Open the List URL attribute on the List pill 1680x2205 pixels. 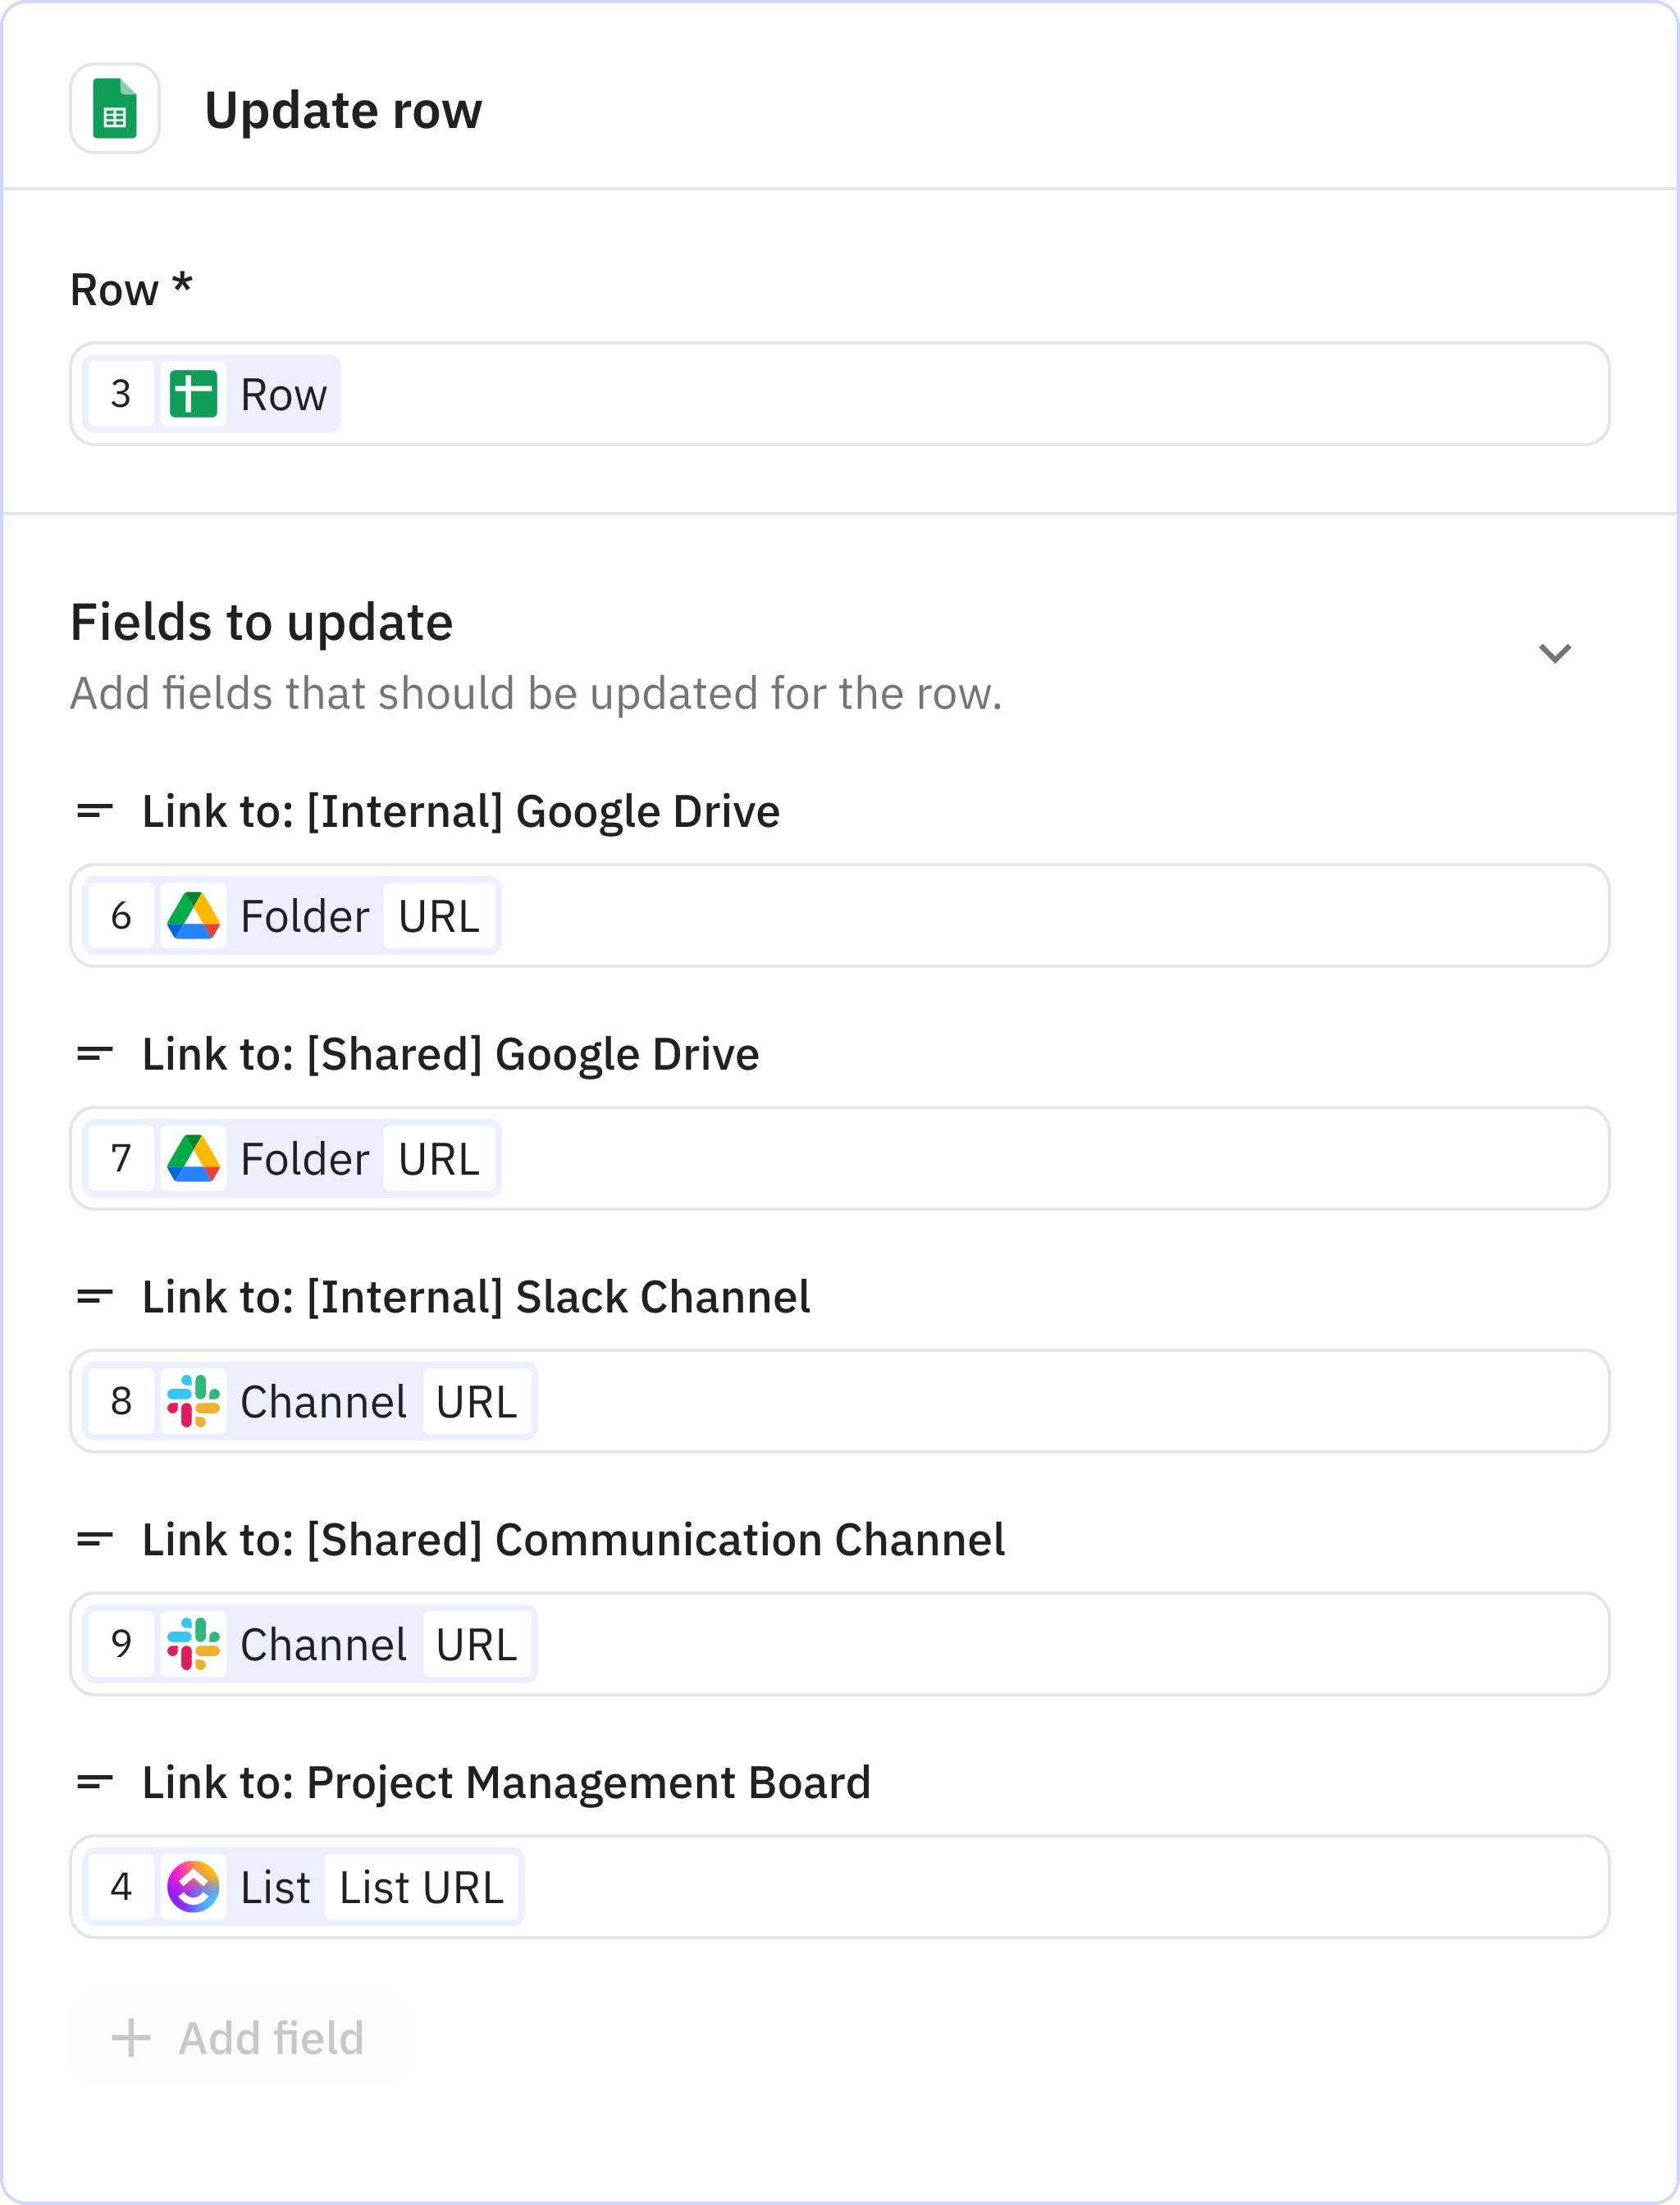coord(421,1886)
